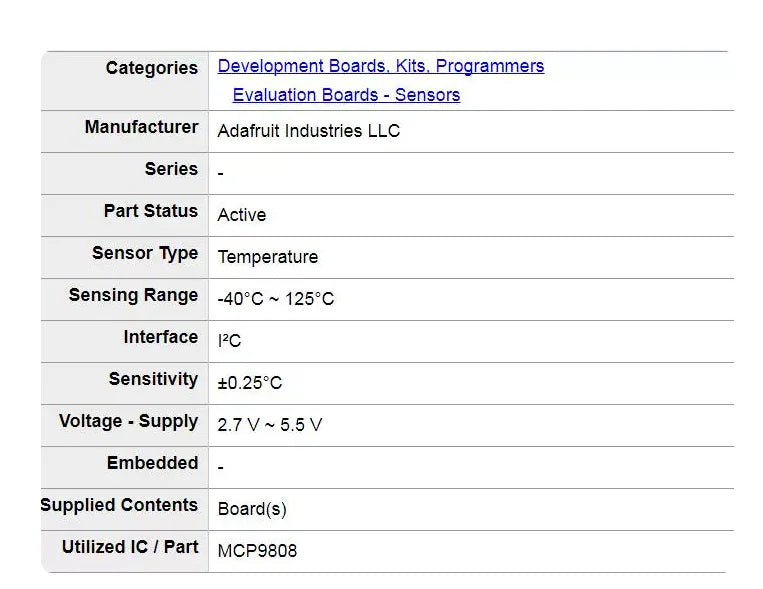This screenshot has height=589, width=763.
Task: Select the Series row label
Action: [x=171, y=169]
